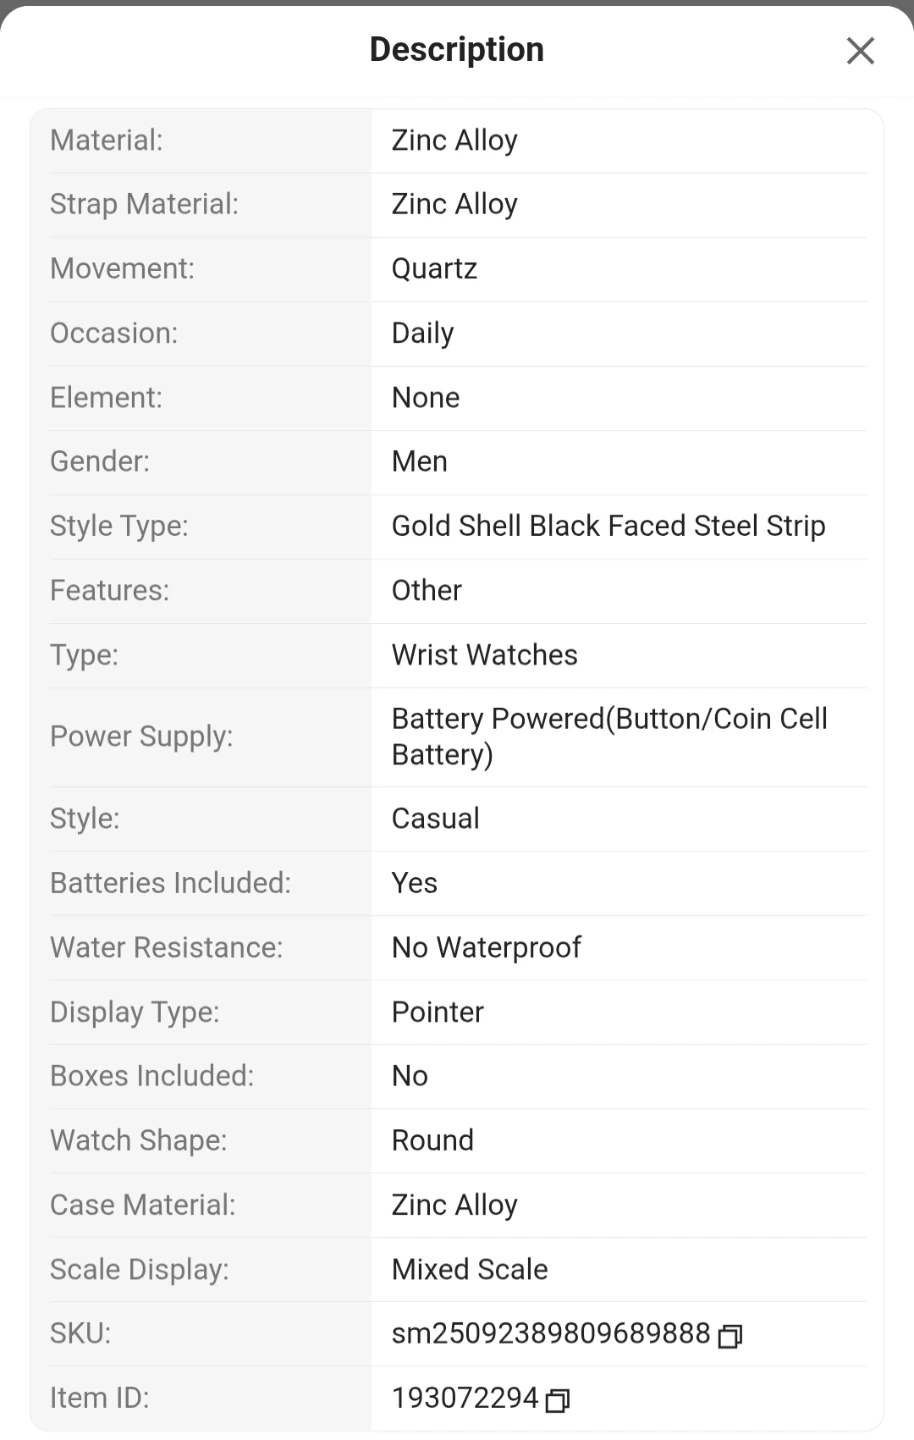Click the Batteries Included label
This screenshot has height=1440, width=914.
(170, 883)
